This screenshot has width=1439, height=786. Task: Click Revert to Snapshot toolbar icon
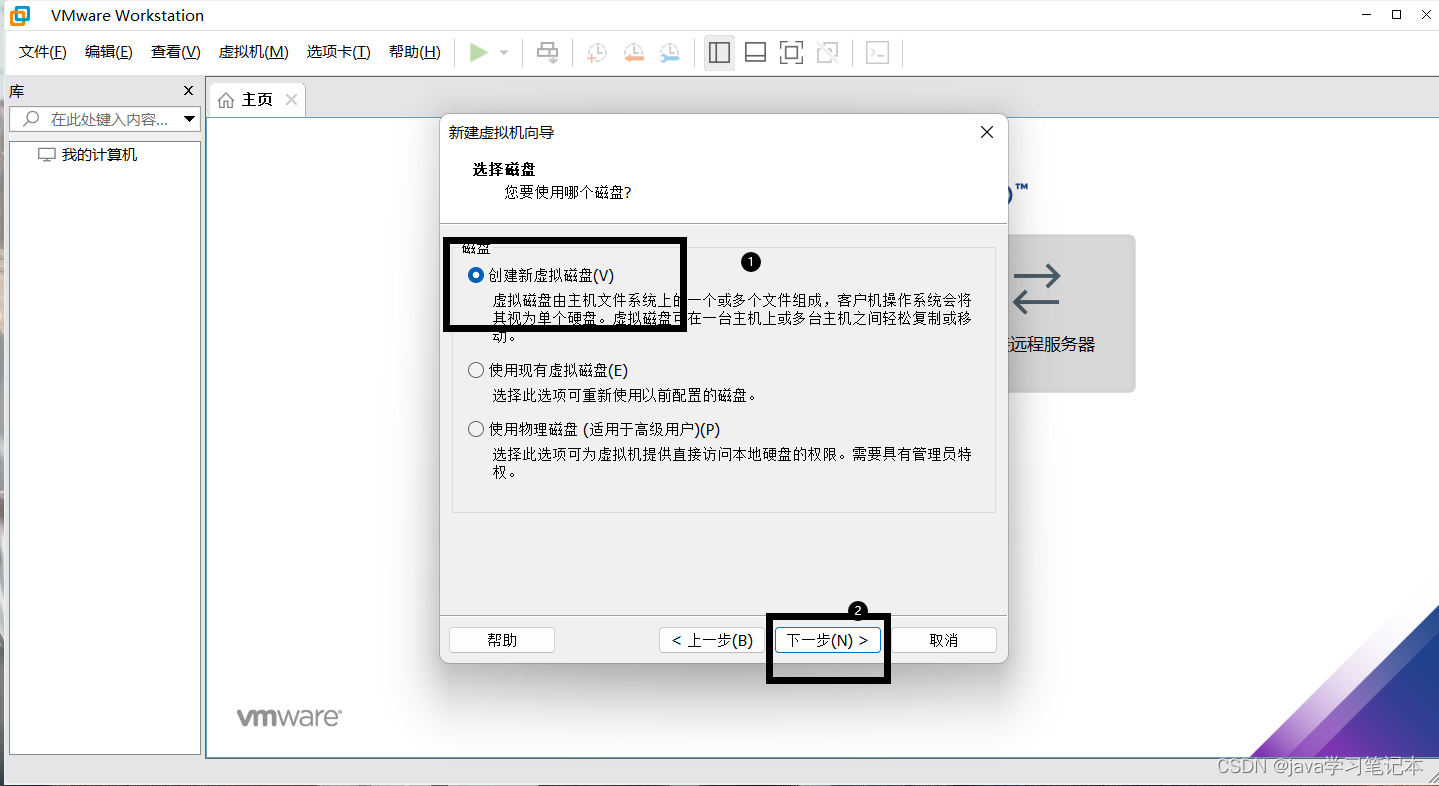coord(633,53)
